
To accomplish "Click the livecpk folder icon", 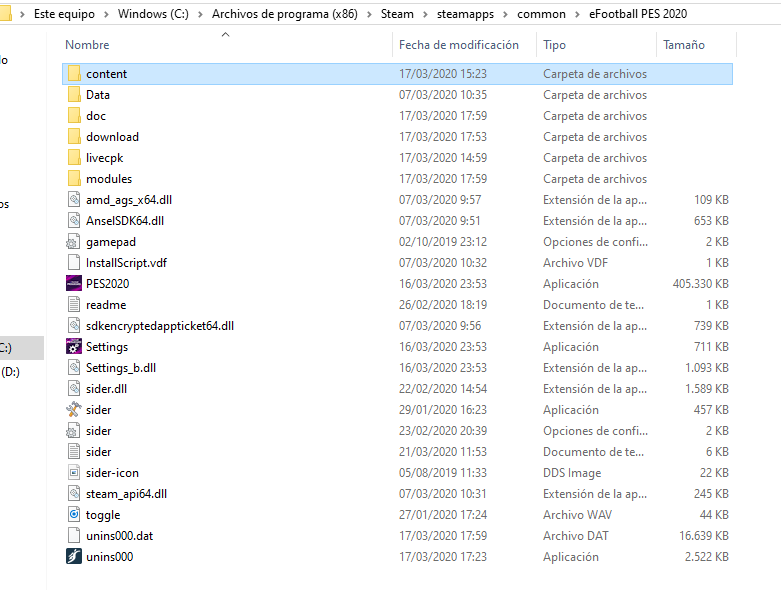I will (74, 158).
